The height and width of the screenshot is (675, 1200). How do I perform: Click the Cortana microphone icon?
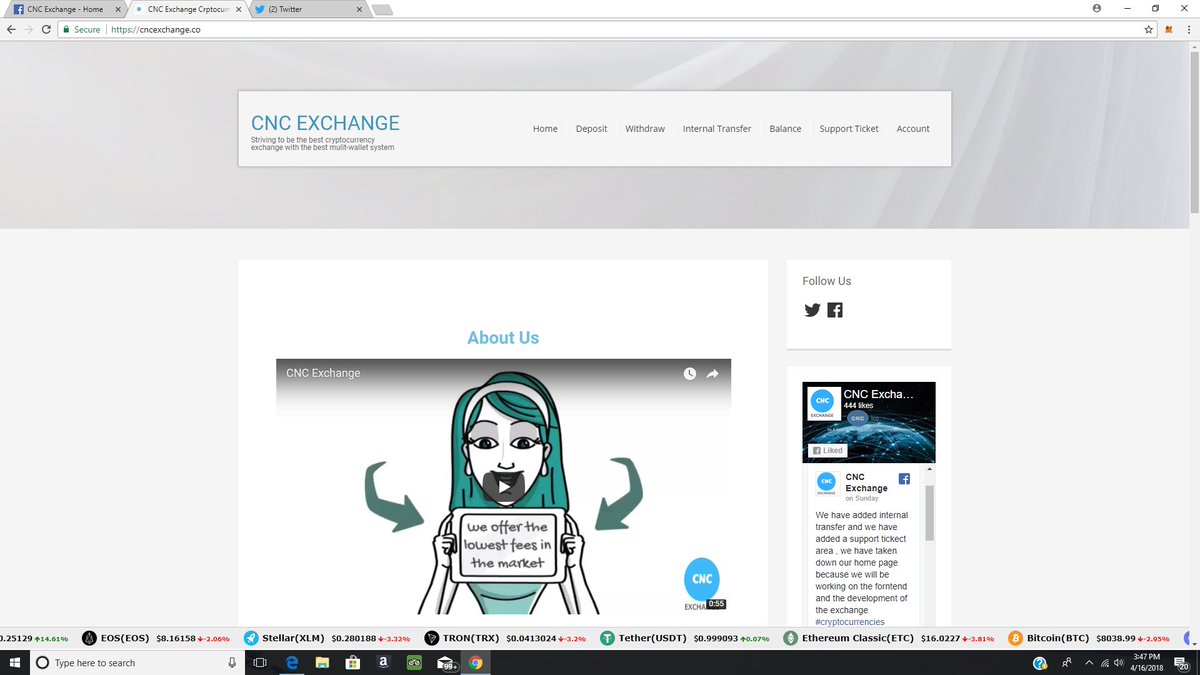click(x=232, y=662)
